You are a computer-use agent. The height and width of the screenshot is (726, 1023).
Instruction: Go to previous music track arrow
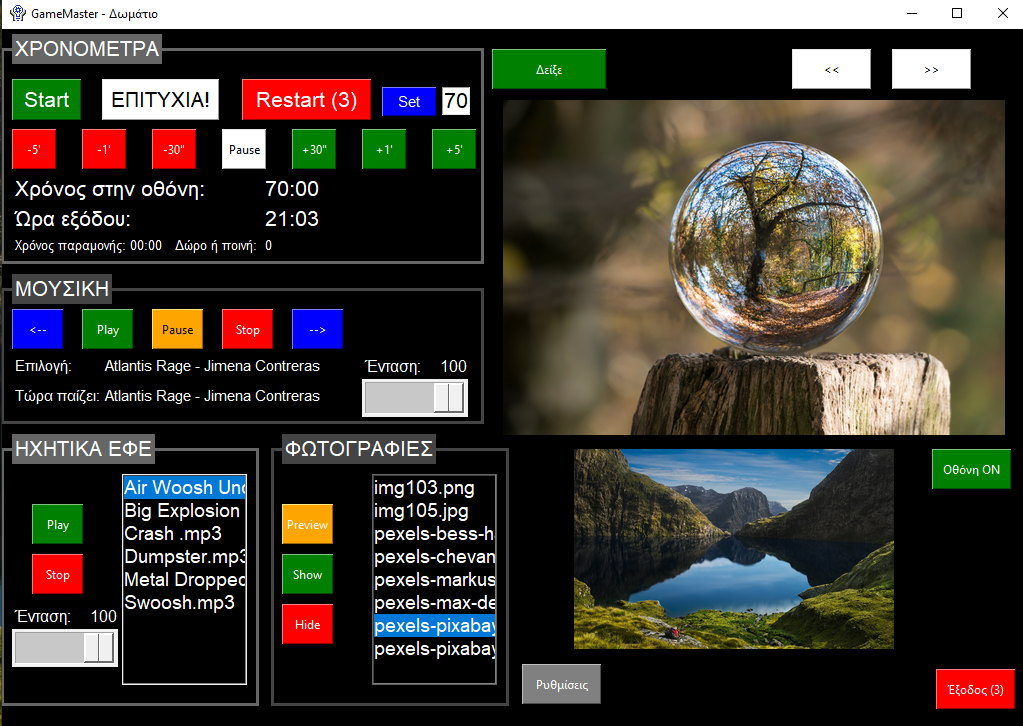pyautogui.click(x=37, y=329)
